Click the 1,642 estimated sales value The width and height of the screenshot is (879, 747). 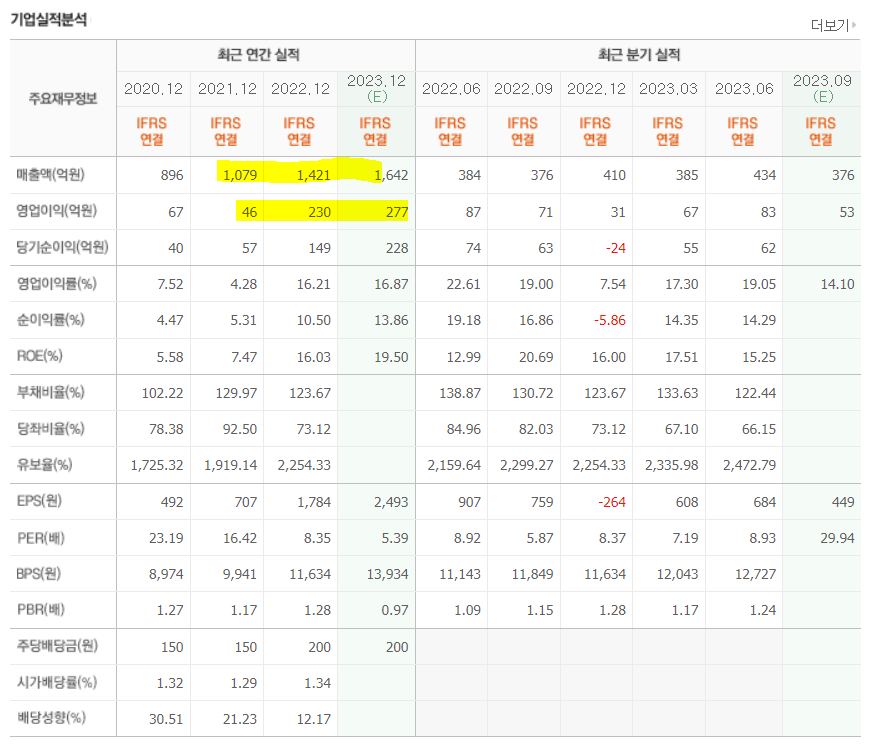[x=391, y=175]
